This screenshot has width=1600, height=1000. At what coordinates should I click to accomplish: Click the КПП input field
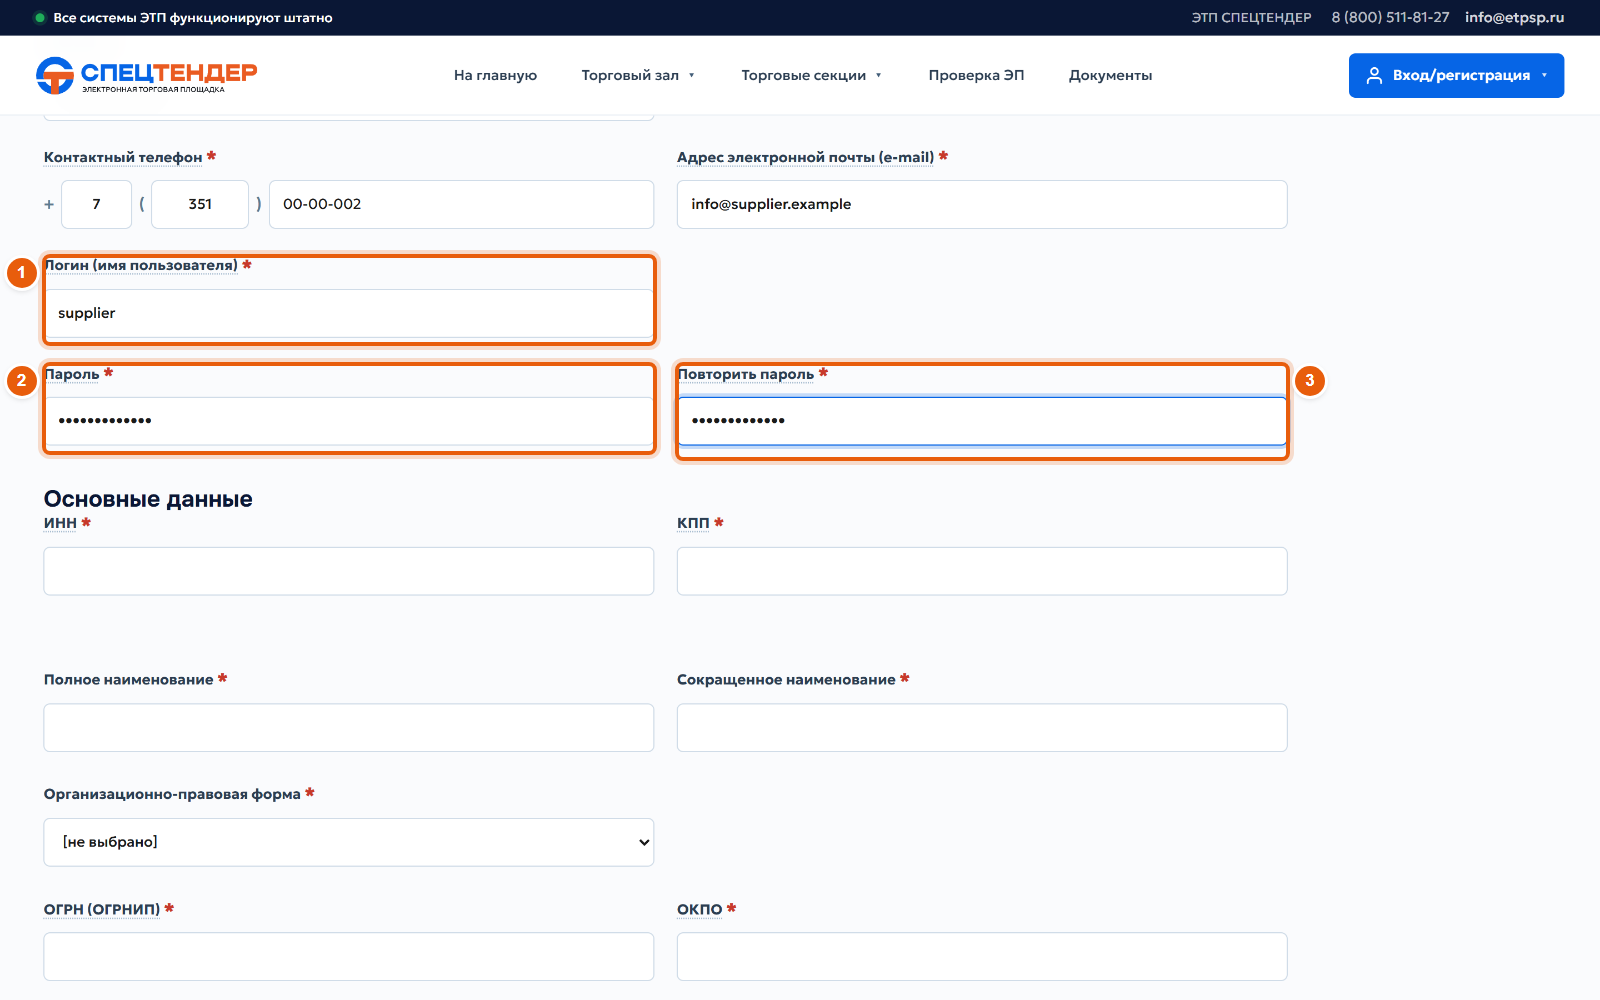coord(982,571)
